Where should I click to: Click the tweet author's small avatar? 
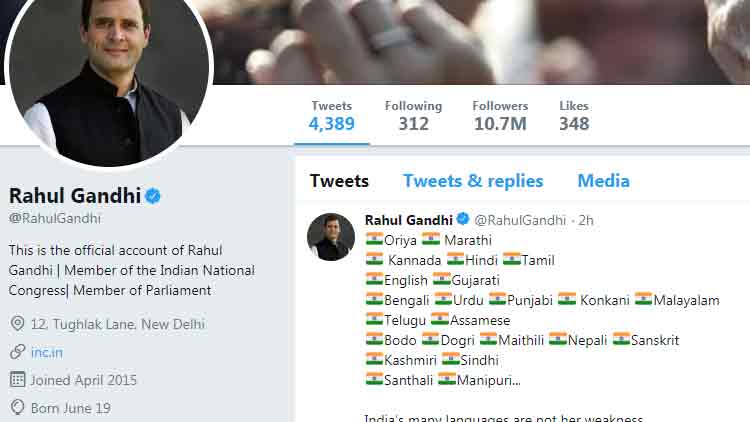click(330, 237)
